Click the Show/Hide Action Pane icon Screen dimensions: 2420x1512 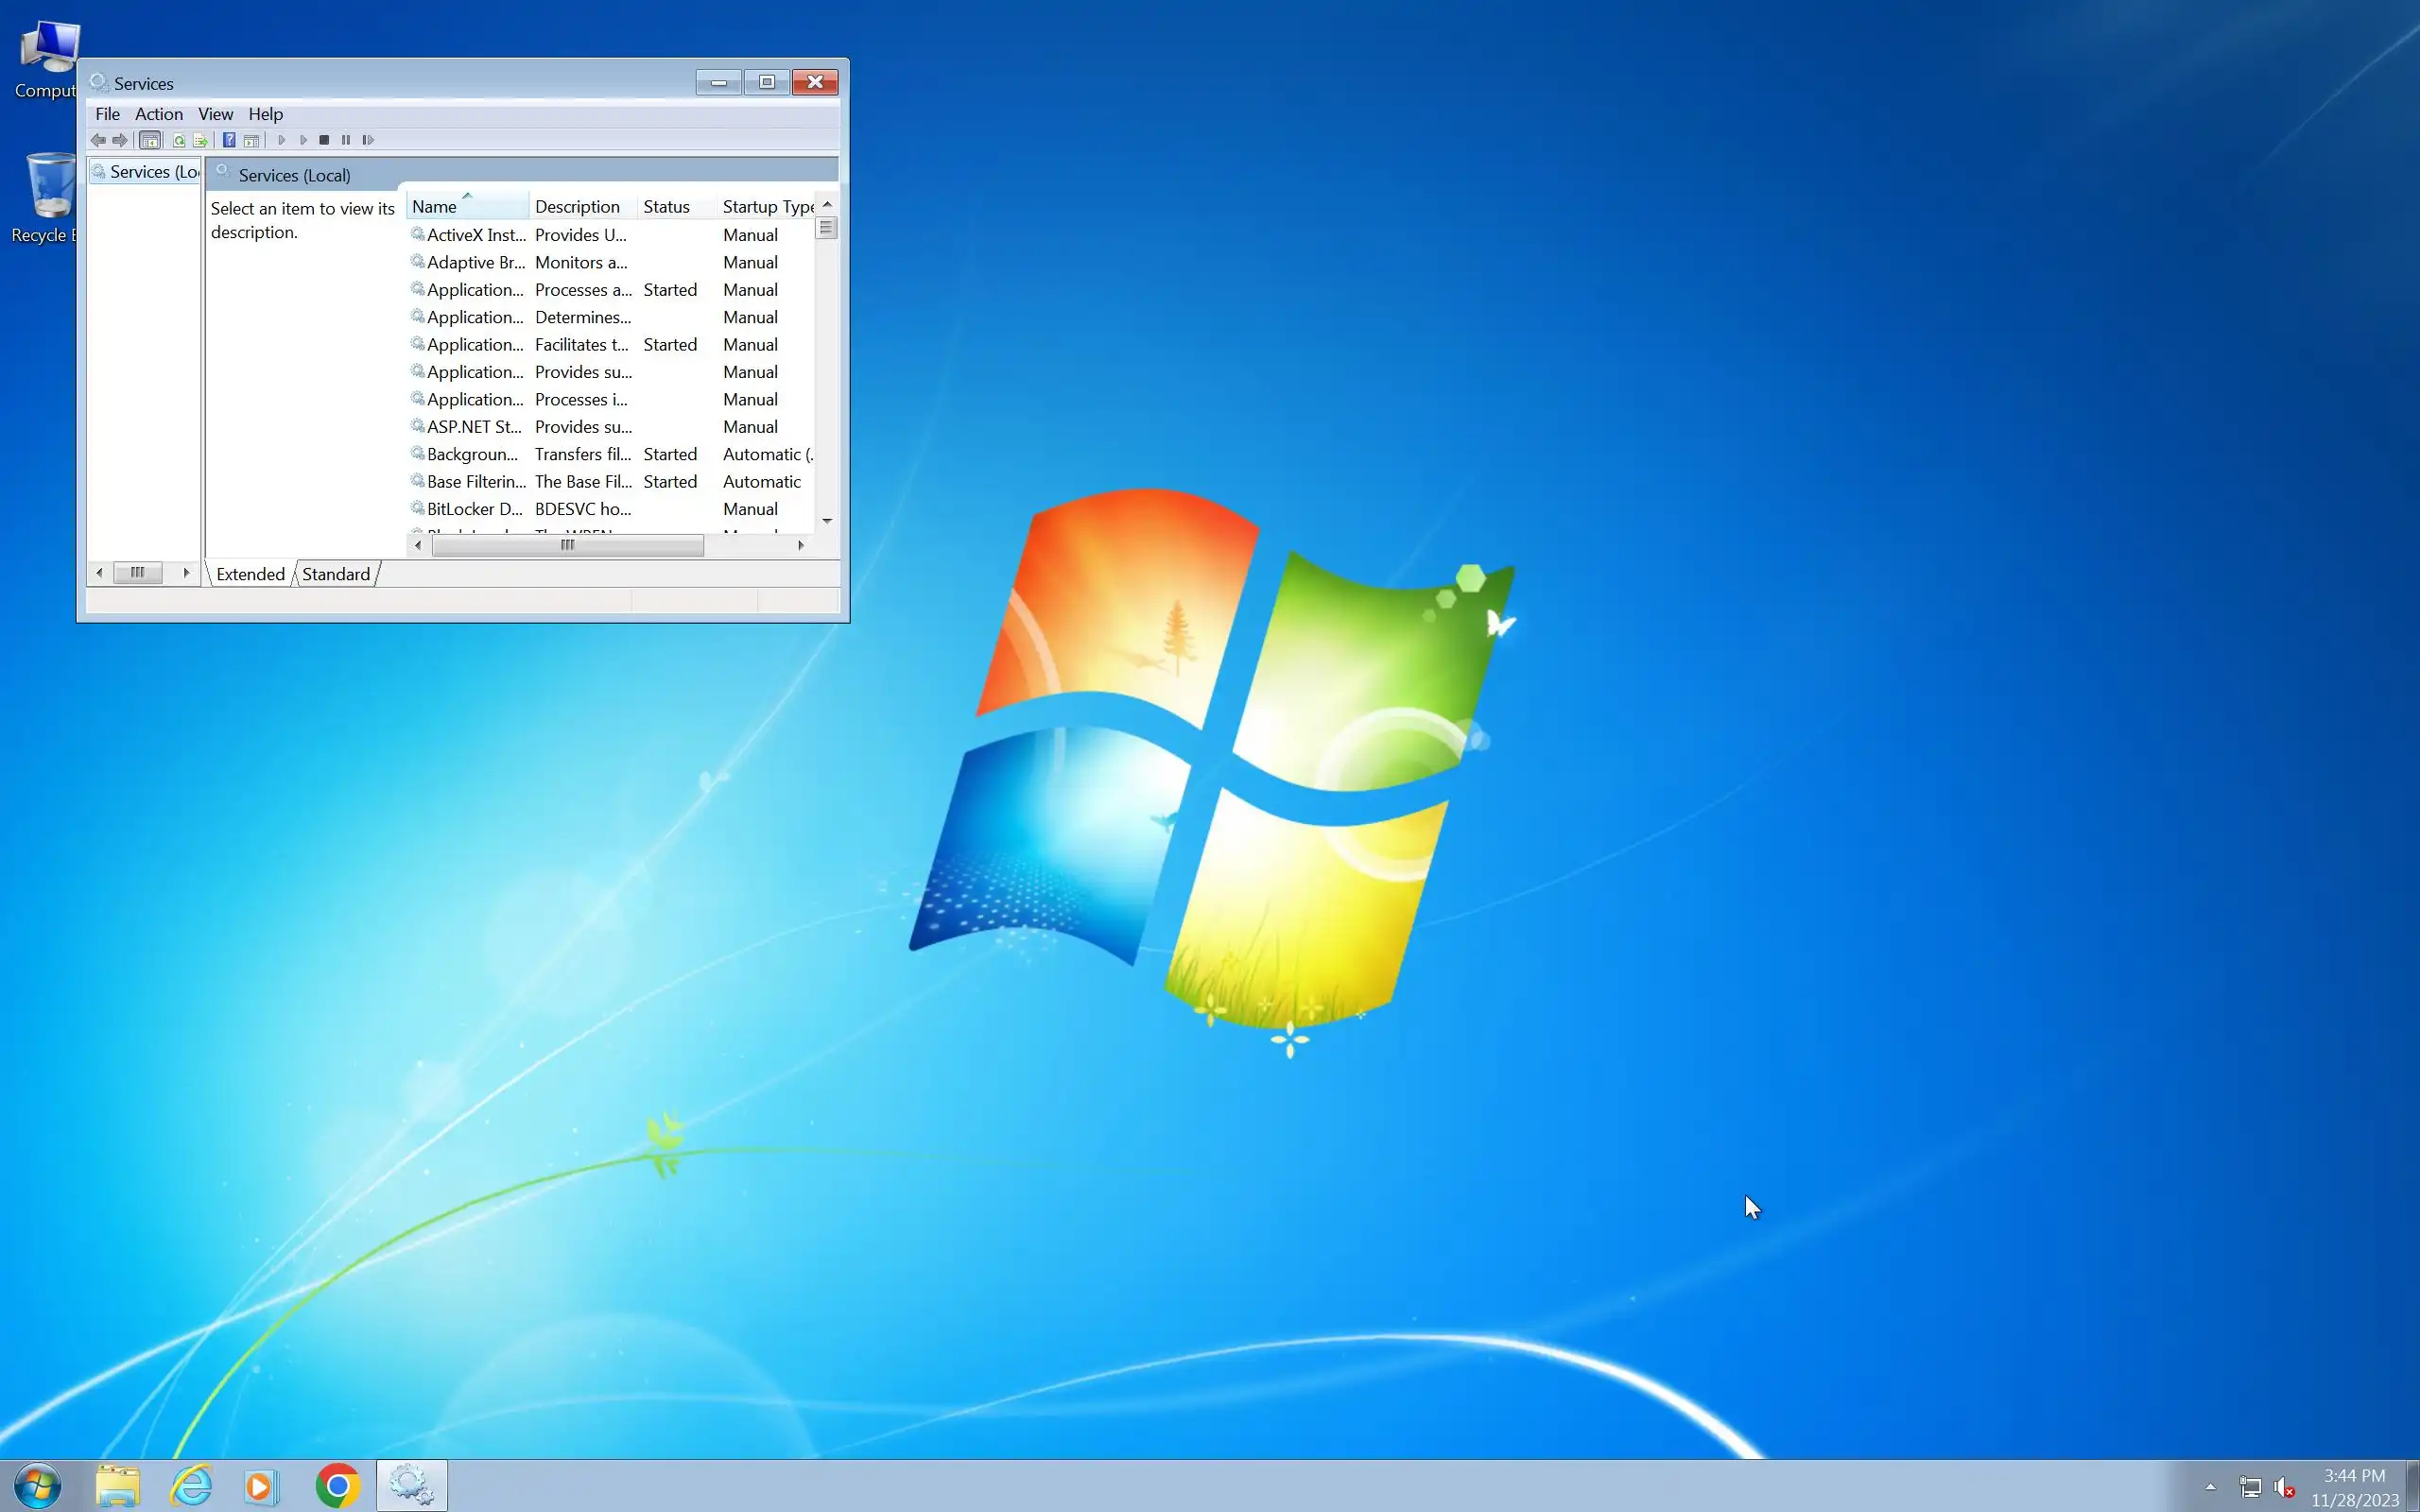(251, 140)
